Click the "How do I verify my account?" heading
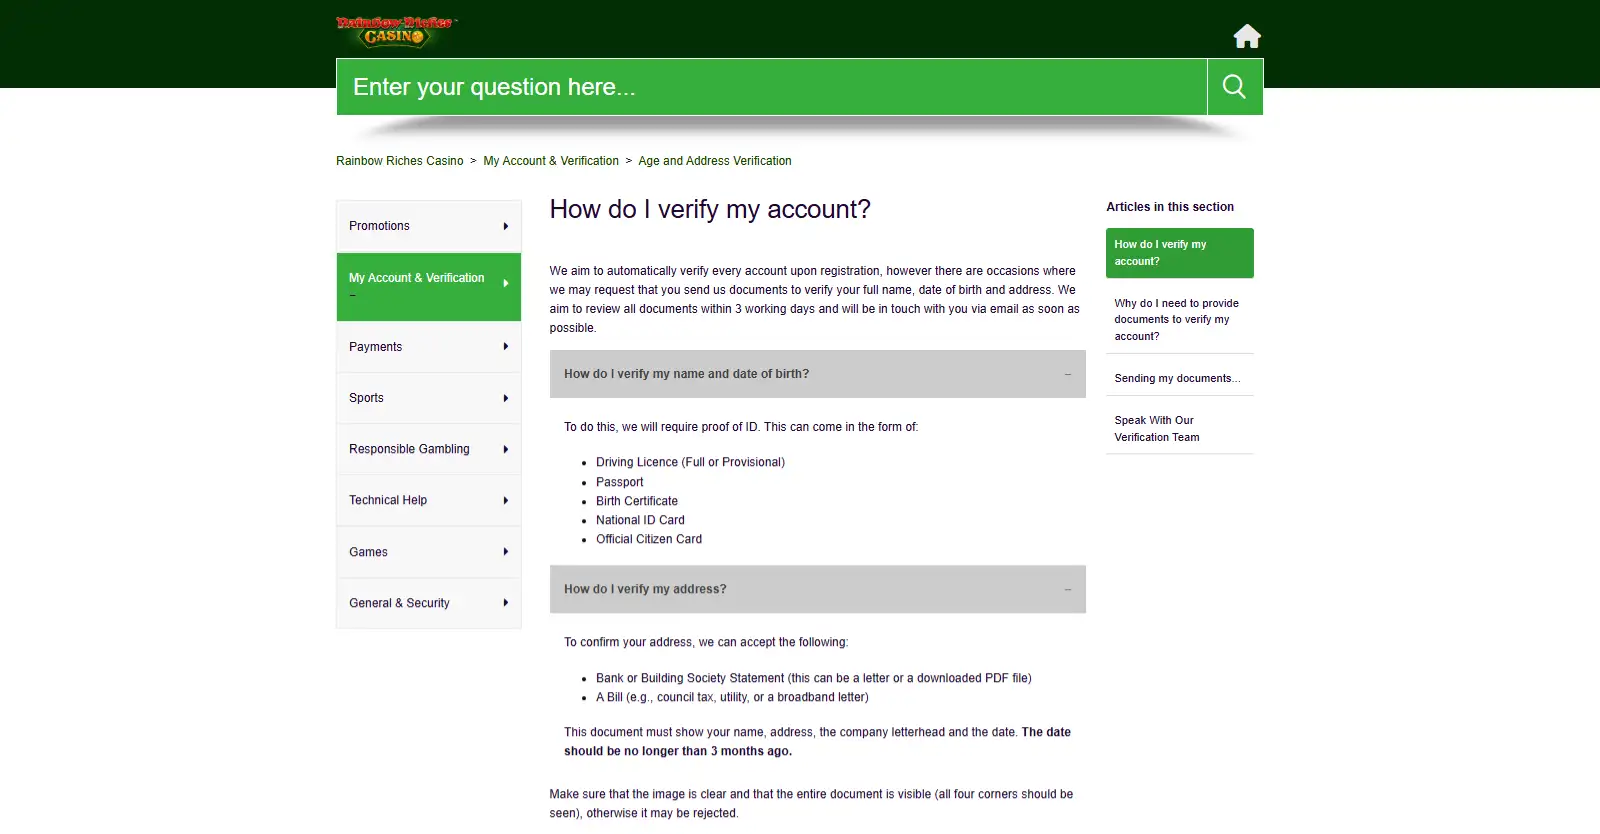The height and width of the screenshot is (834, 1600). (710, 209)
